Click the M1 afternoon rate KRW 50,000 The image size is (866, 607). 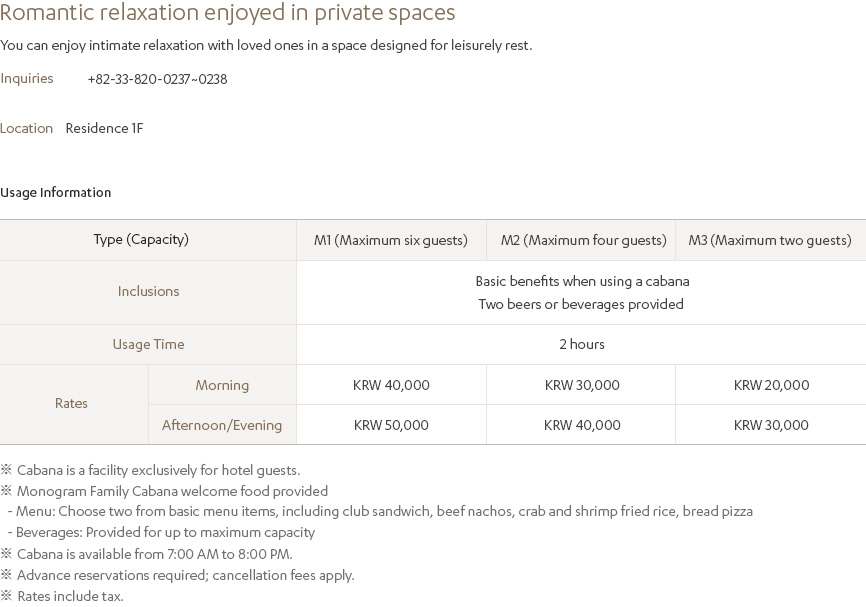pos(391,425)
